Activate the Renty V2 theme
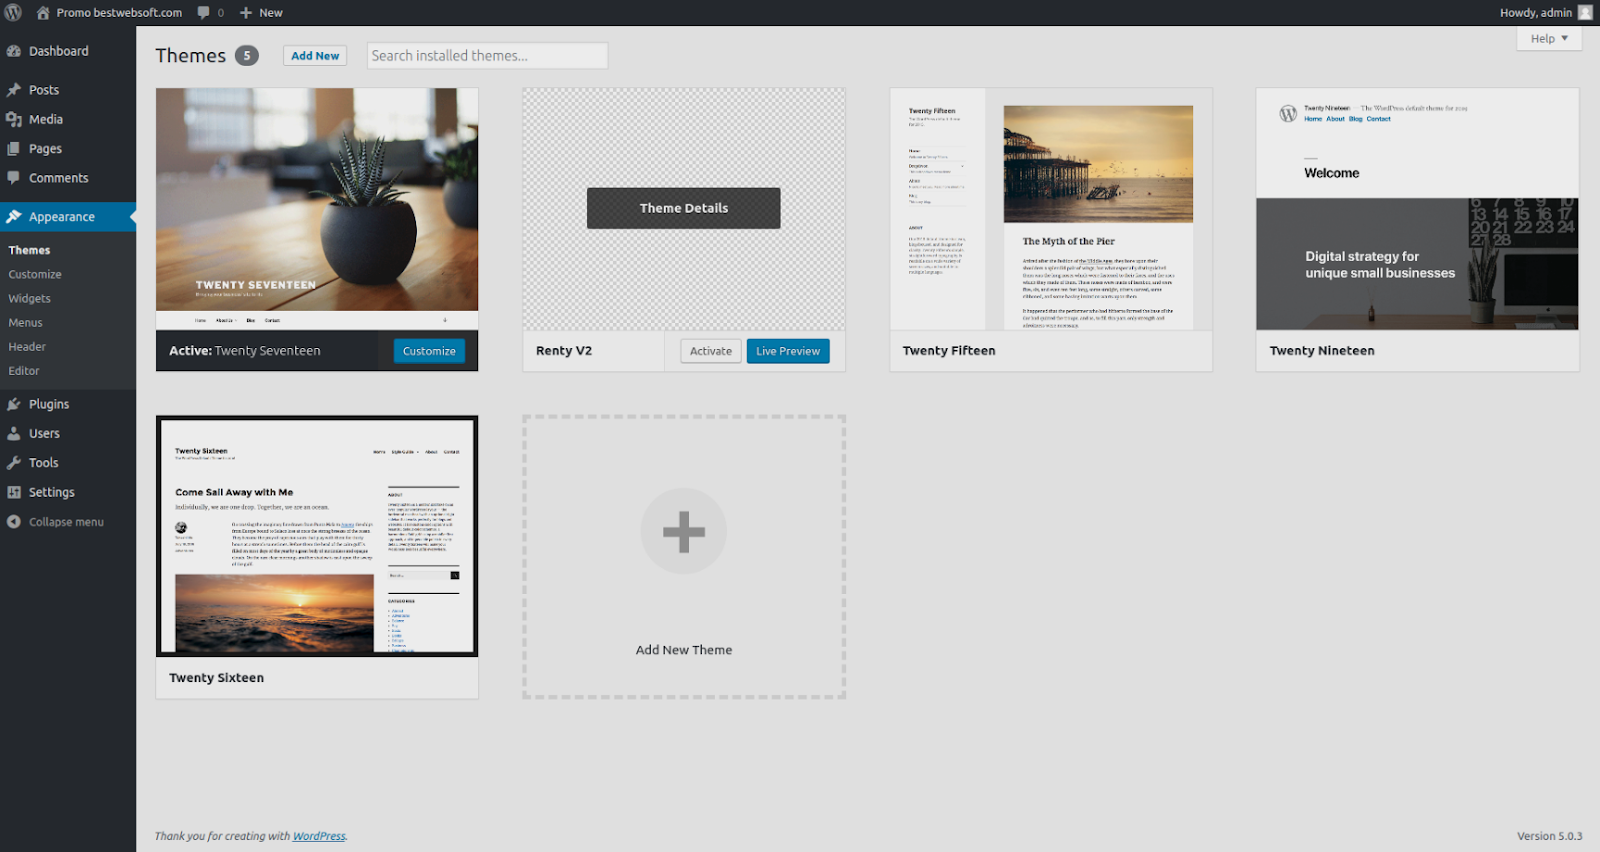 click(x=711, y=351)
